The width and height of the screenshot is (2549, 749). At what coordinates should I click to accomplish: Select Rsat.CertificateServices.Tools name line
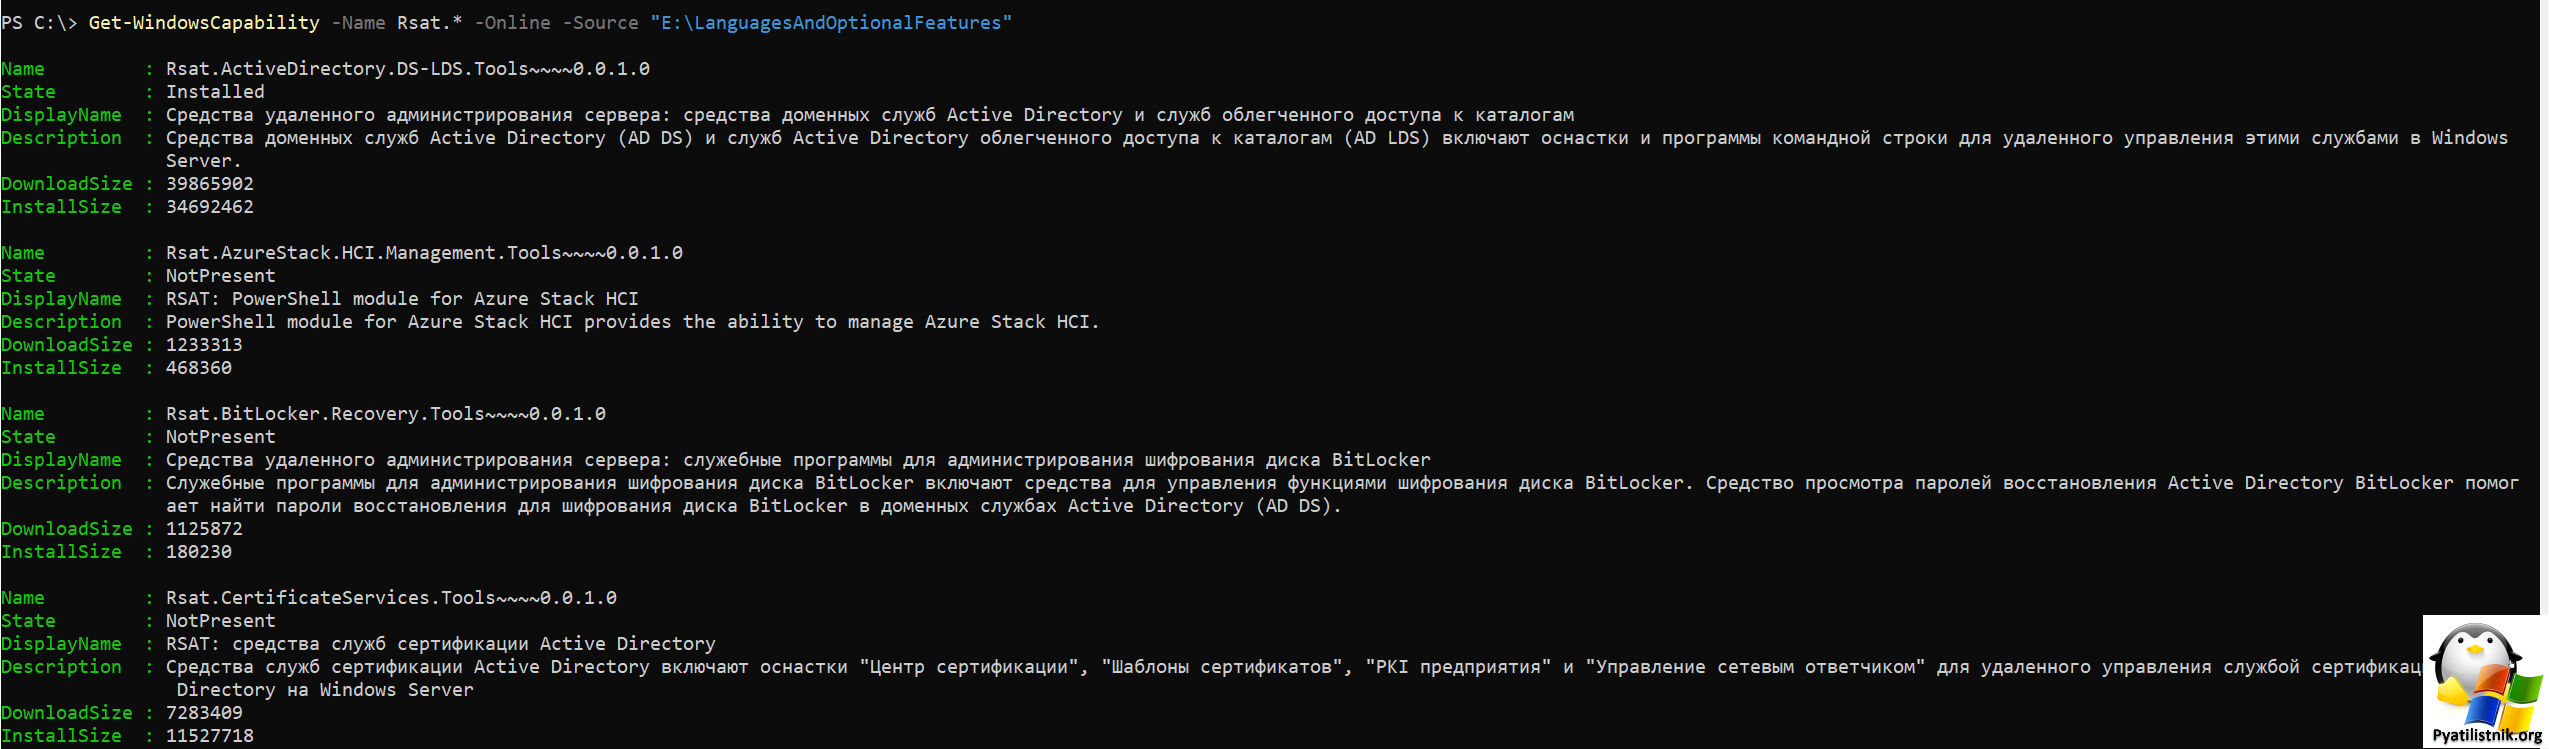click(x=391, y=598)
